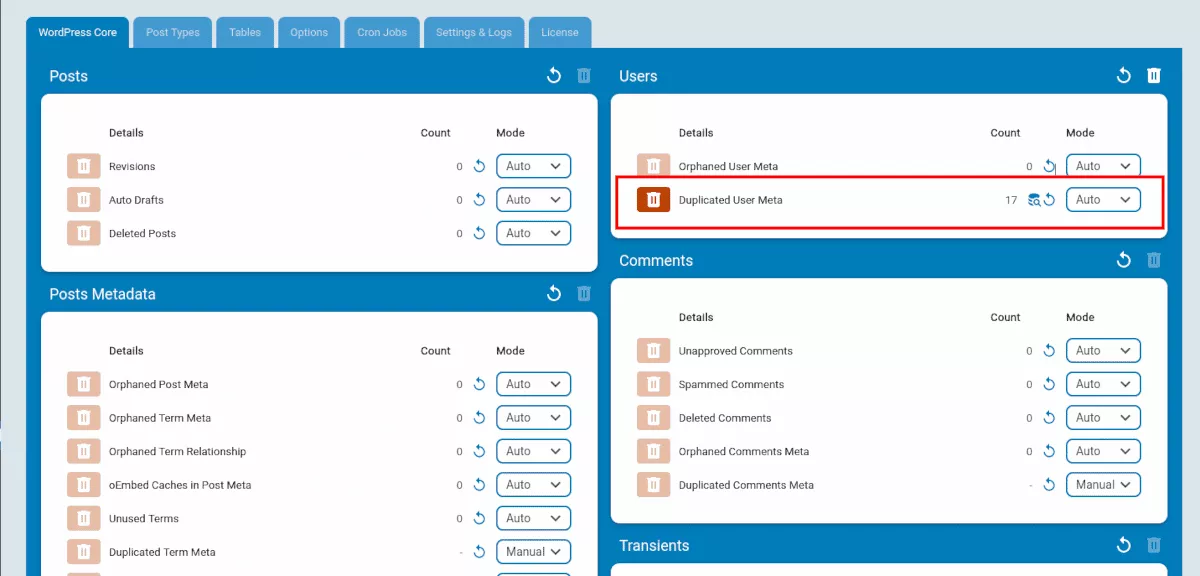Click the Orphaned Term Relationship label
Viewport: 1200px width, 576px height.
coord(177,452)
